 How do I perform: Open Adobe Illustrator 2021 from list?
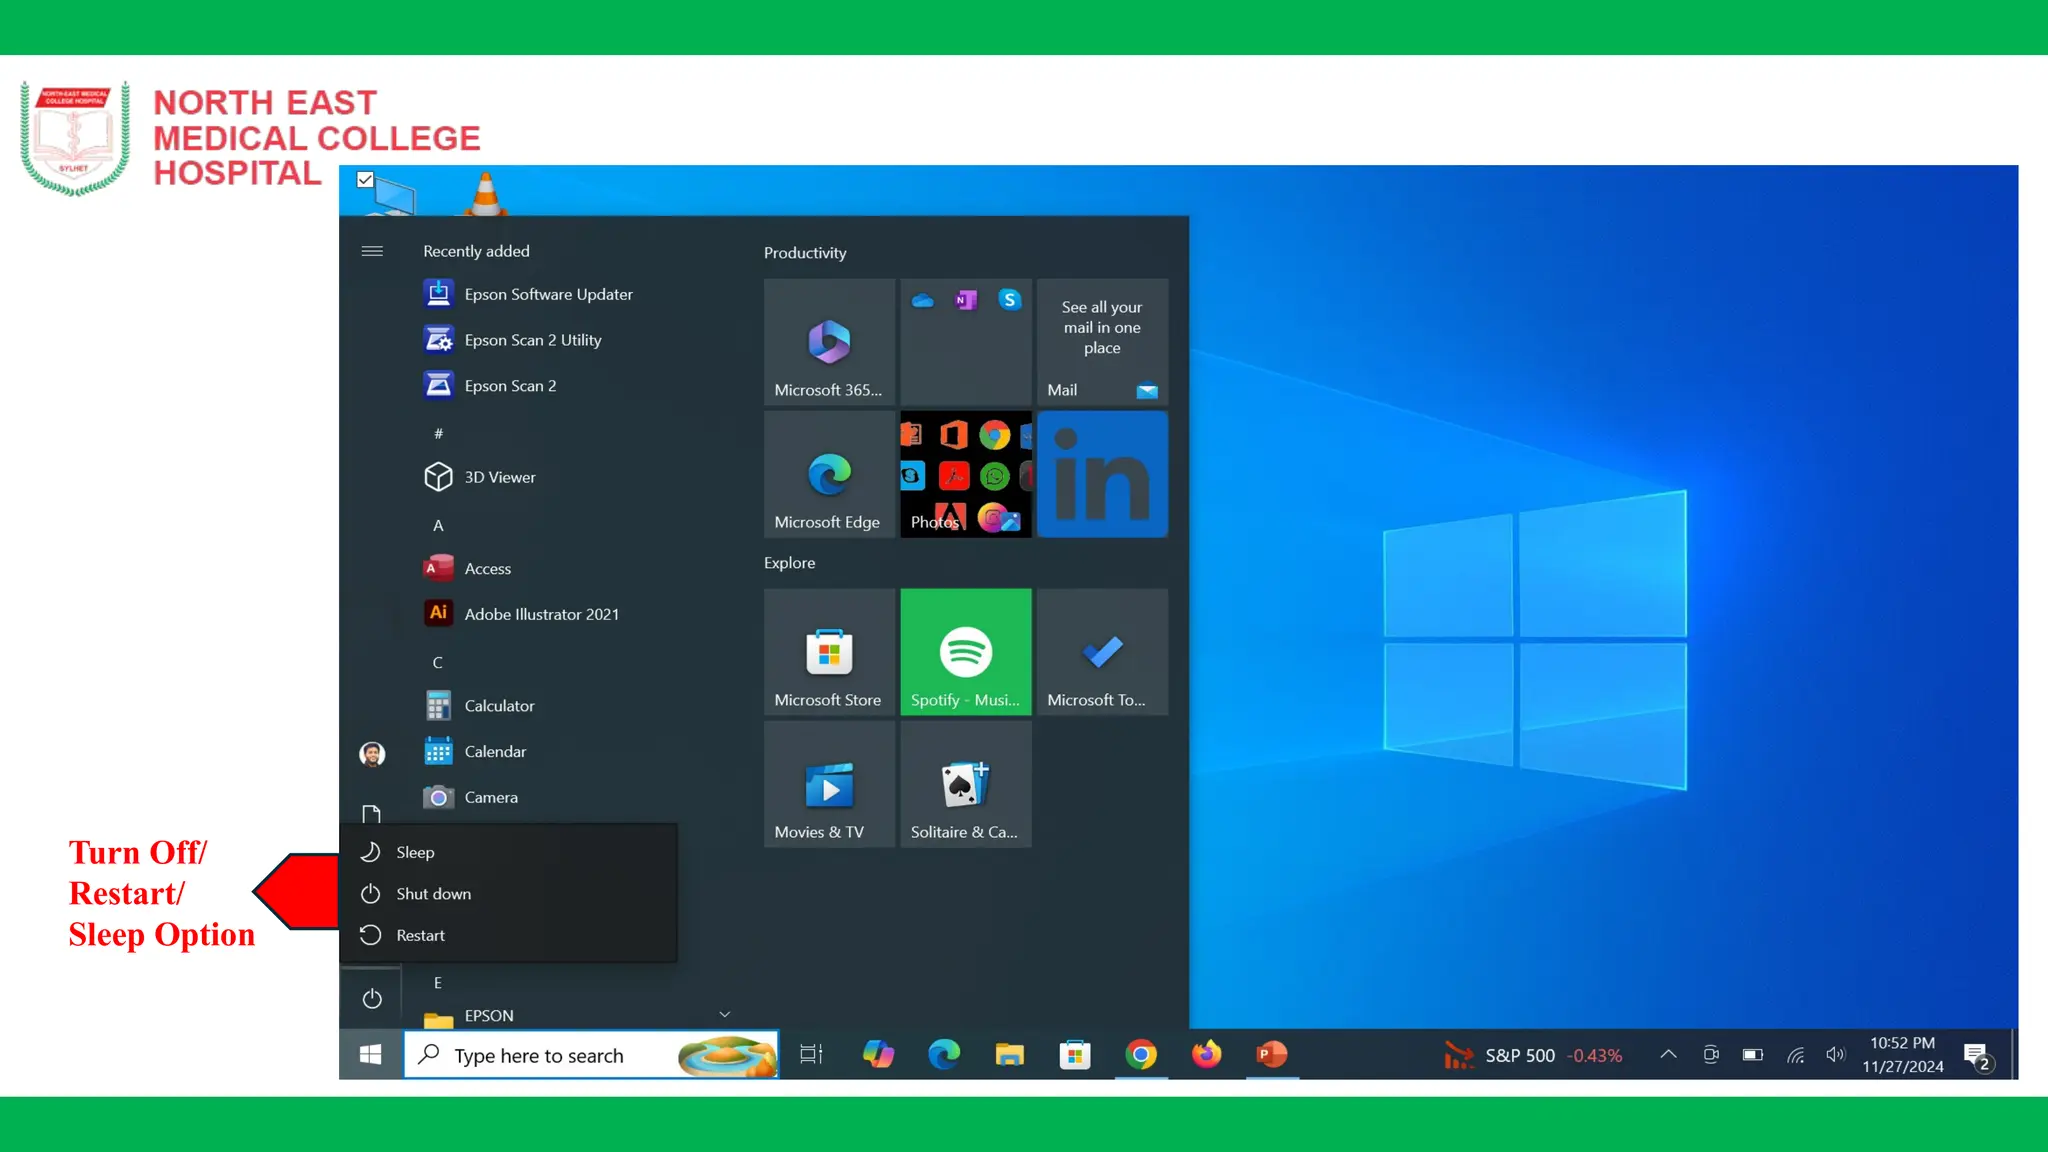[541, 615]
